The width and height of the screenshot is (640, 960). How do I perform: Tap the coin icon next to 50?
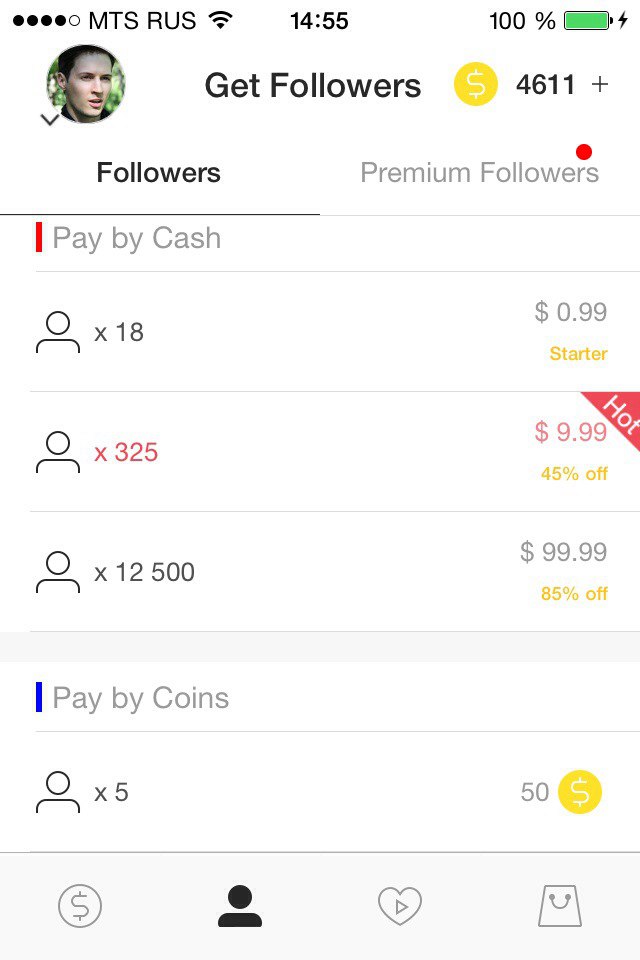click(x=580, y=792)
